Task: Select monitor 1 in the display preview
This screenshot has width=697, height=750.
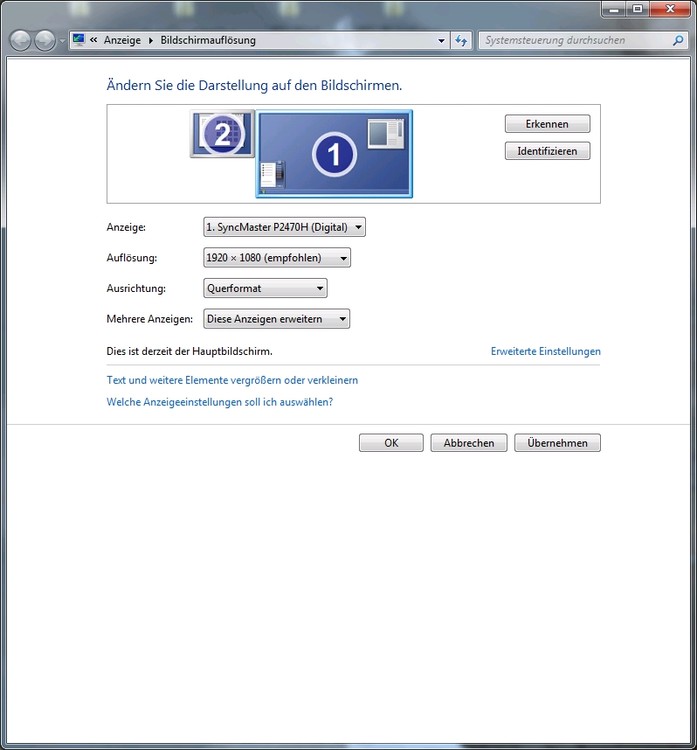Action: [x=334, y=154]
